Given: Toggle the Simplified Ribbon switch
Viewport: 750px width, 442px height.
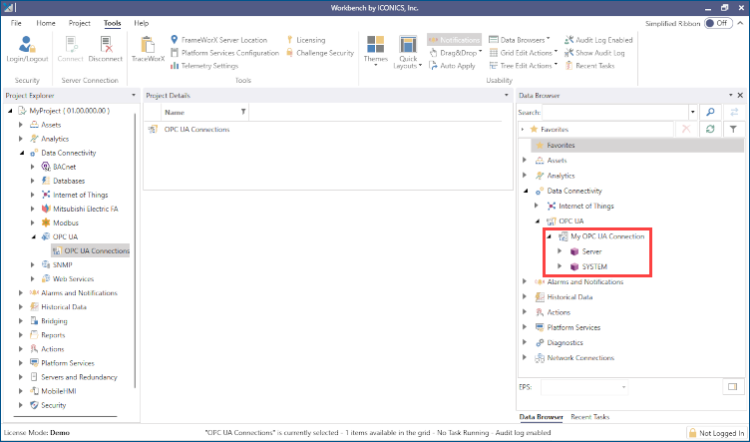Looking at the screenshot, I should tap(717, 22).
